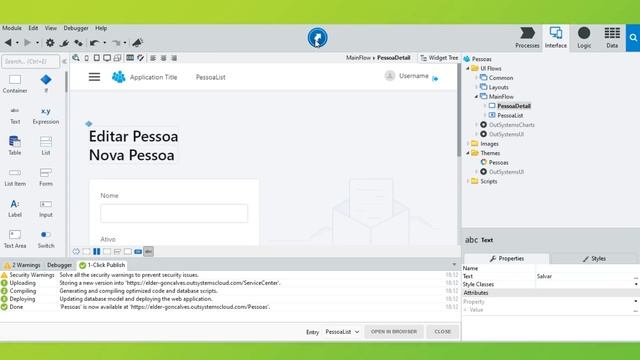
Task: Click the undo arrow icon
Action: [94, 42]
